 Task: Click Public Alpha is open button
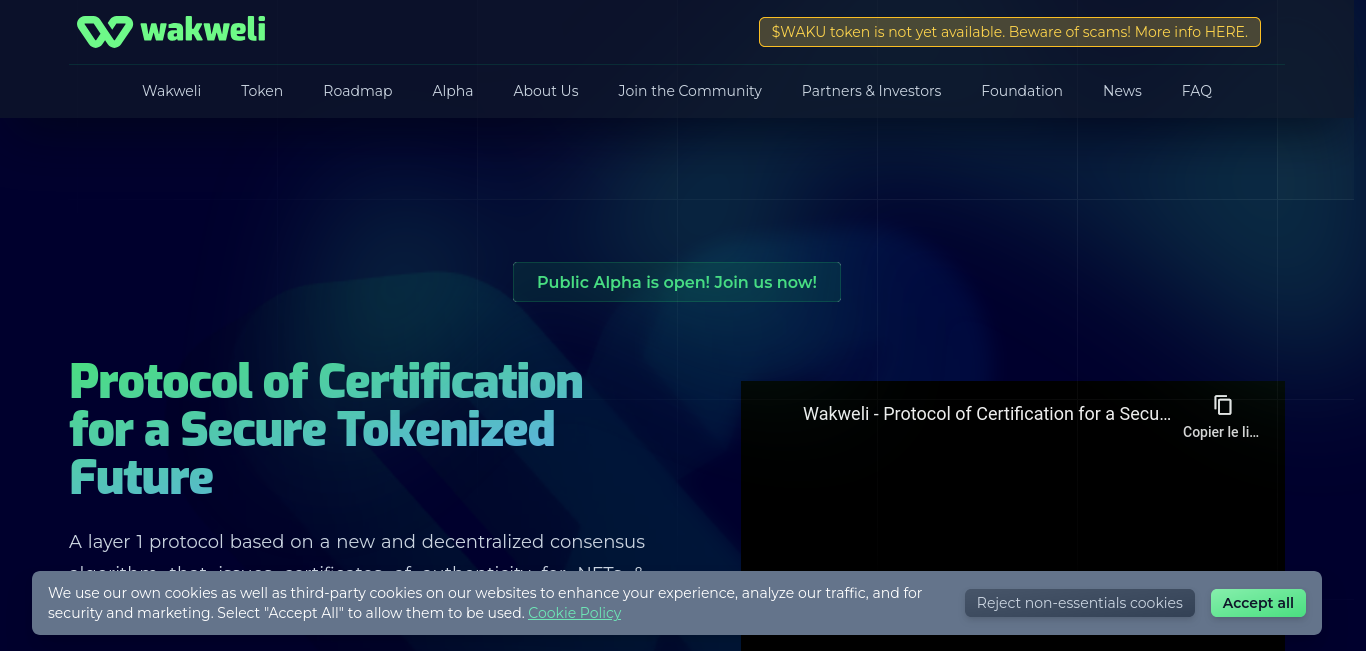coord(677,282)
